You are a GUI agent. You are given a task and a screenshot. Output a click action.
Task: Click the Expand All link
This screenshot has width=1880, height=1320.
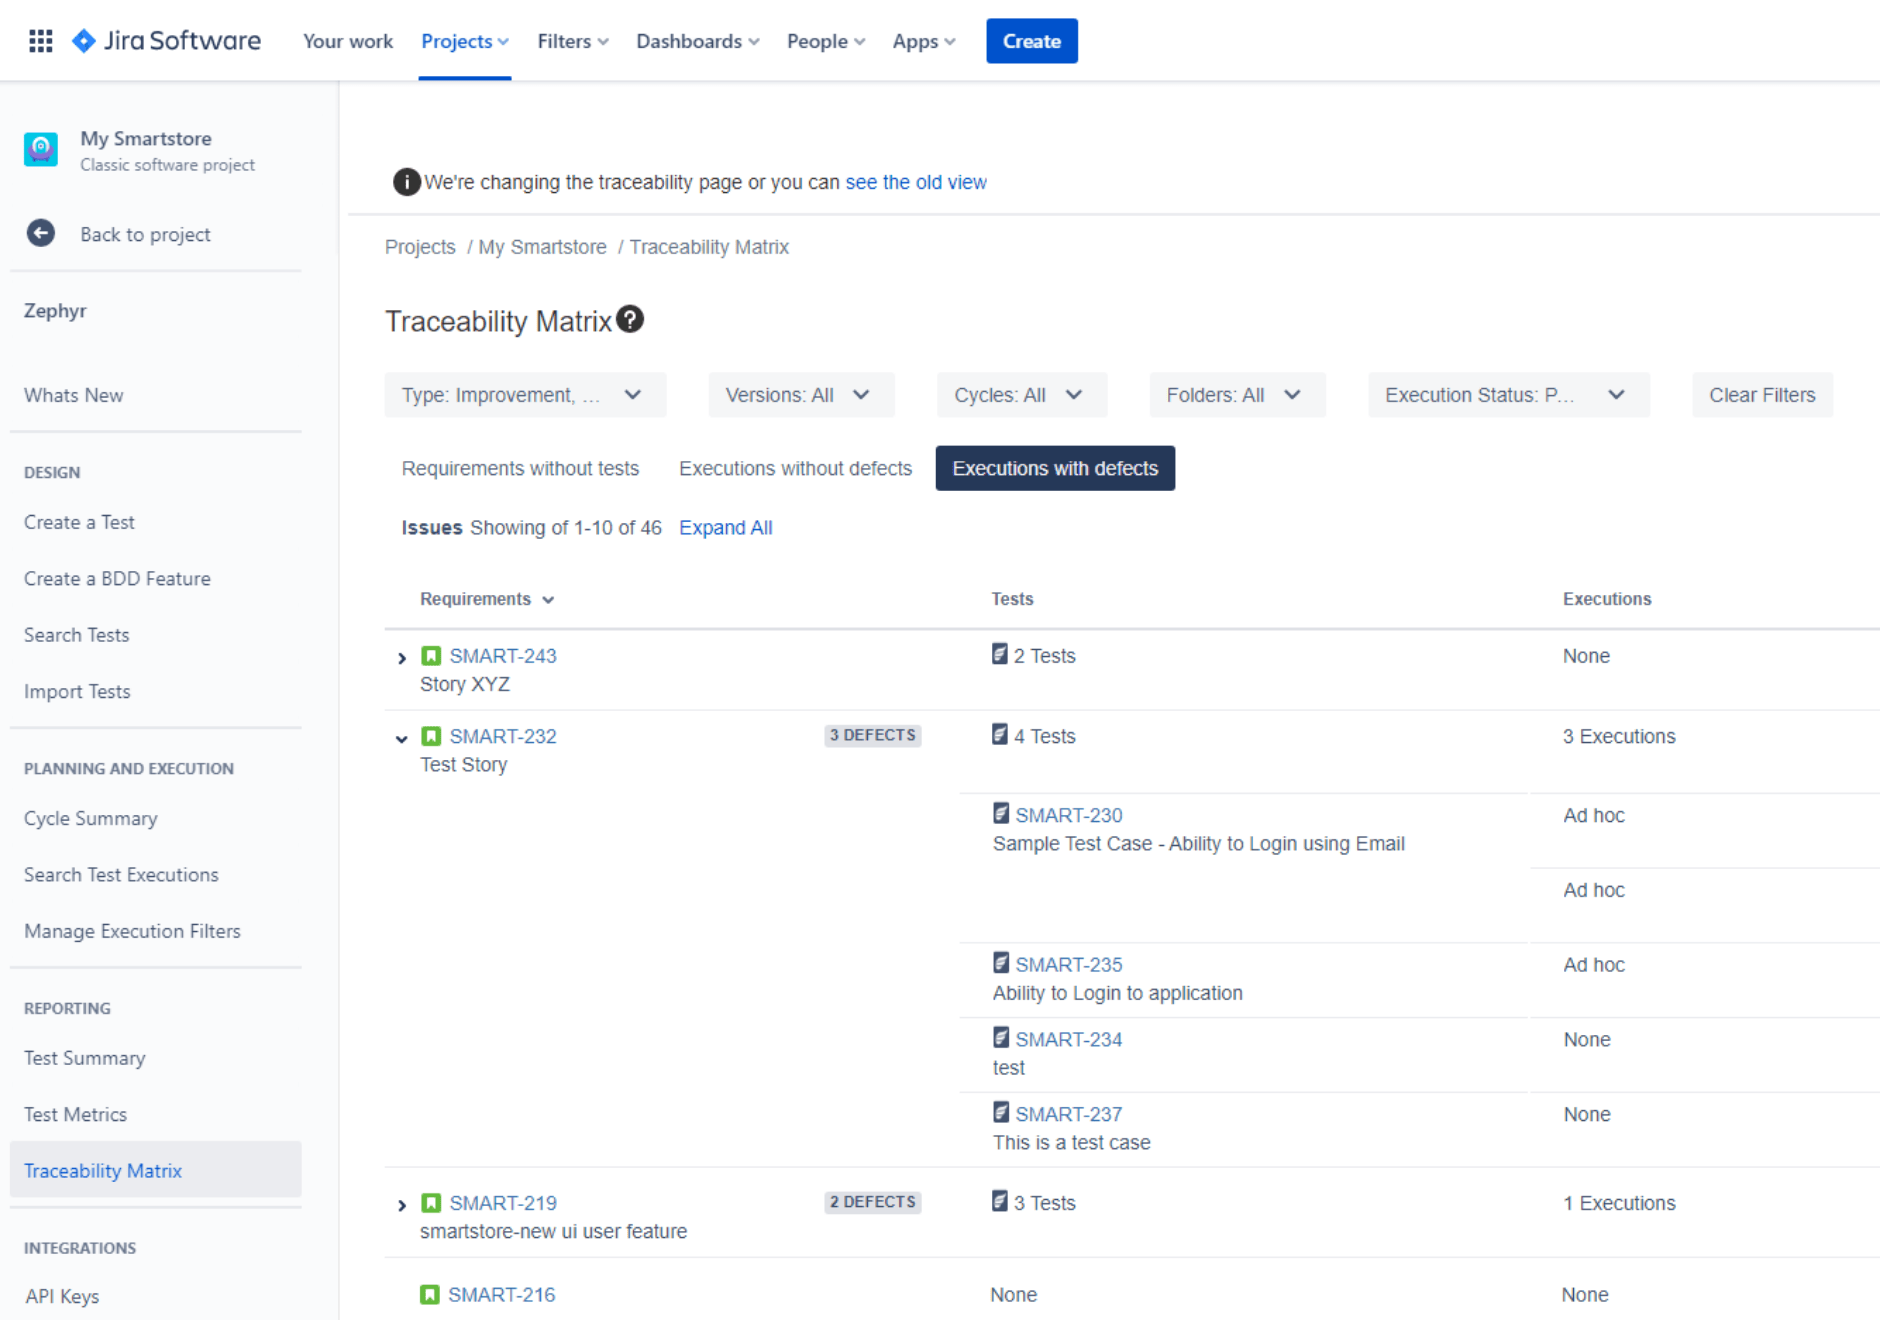pos(725,528)
